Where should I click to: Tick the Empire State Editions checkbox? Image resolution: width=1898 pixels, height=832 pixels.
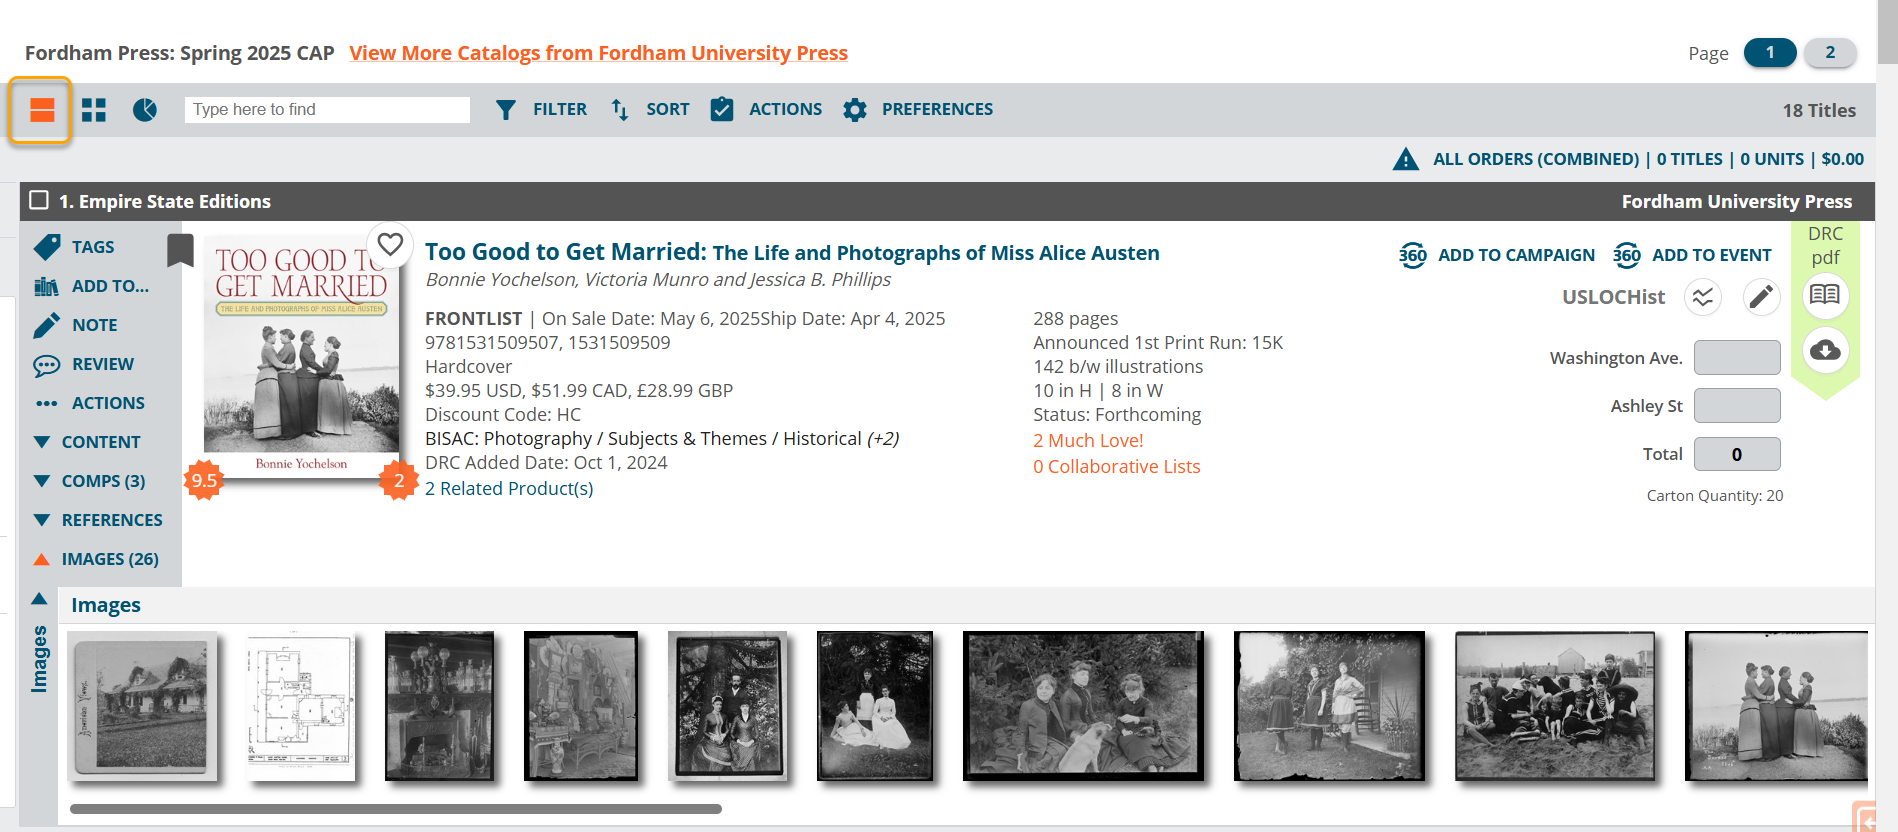pyautogui.click(x=39, y=200)
